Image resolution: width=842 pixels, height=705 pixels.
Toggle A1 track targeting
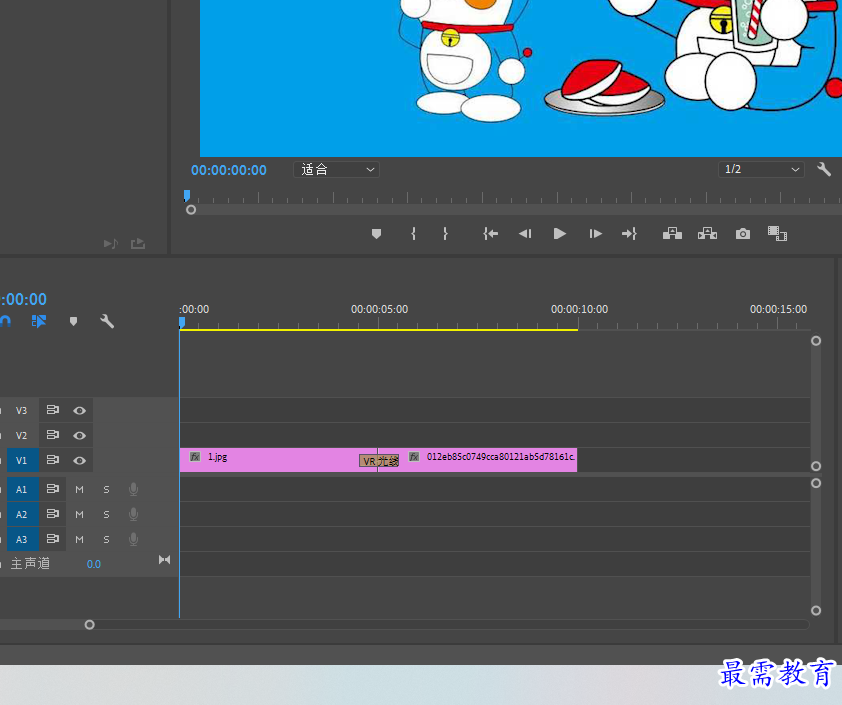pos(21,490)
